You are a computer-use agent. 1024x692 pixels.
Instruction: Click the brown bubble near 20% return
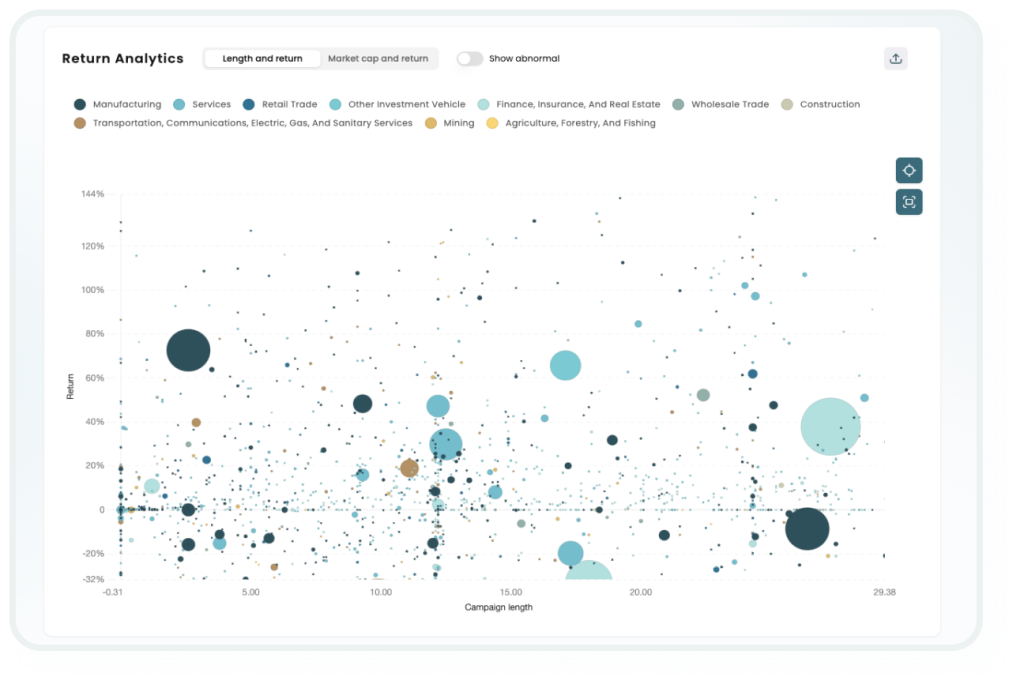pyautogui.click(x=409, y=468)
